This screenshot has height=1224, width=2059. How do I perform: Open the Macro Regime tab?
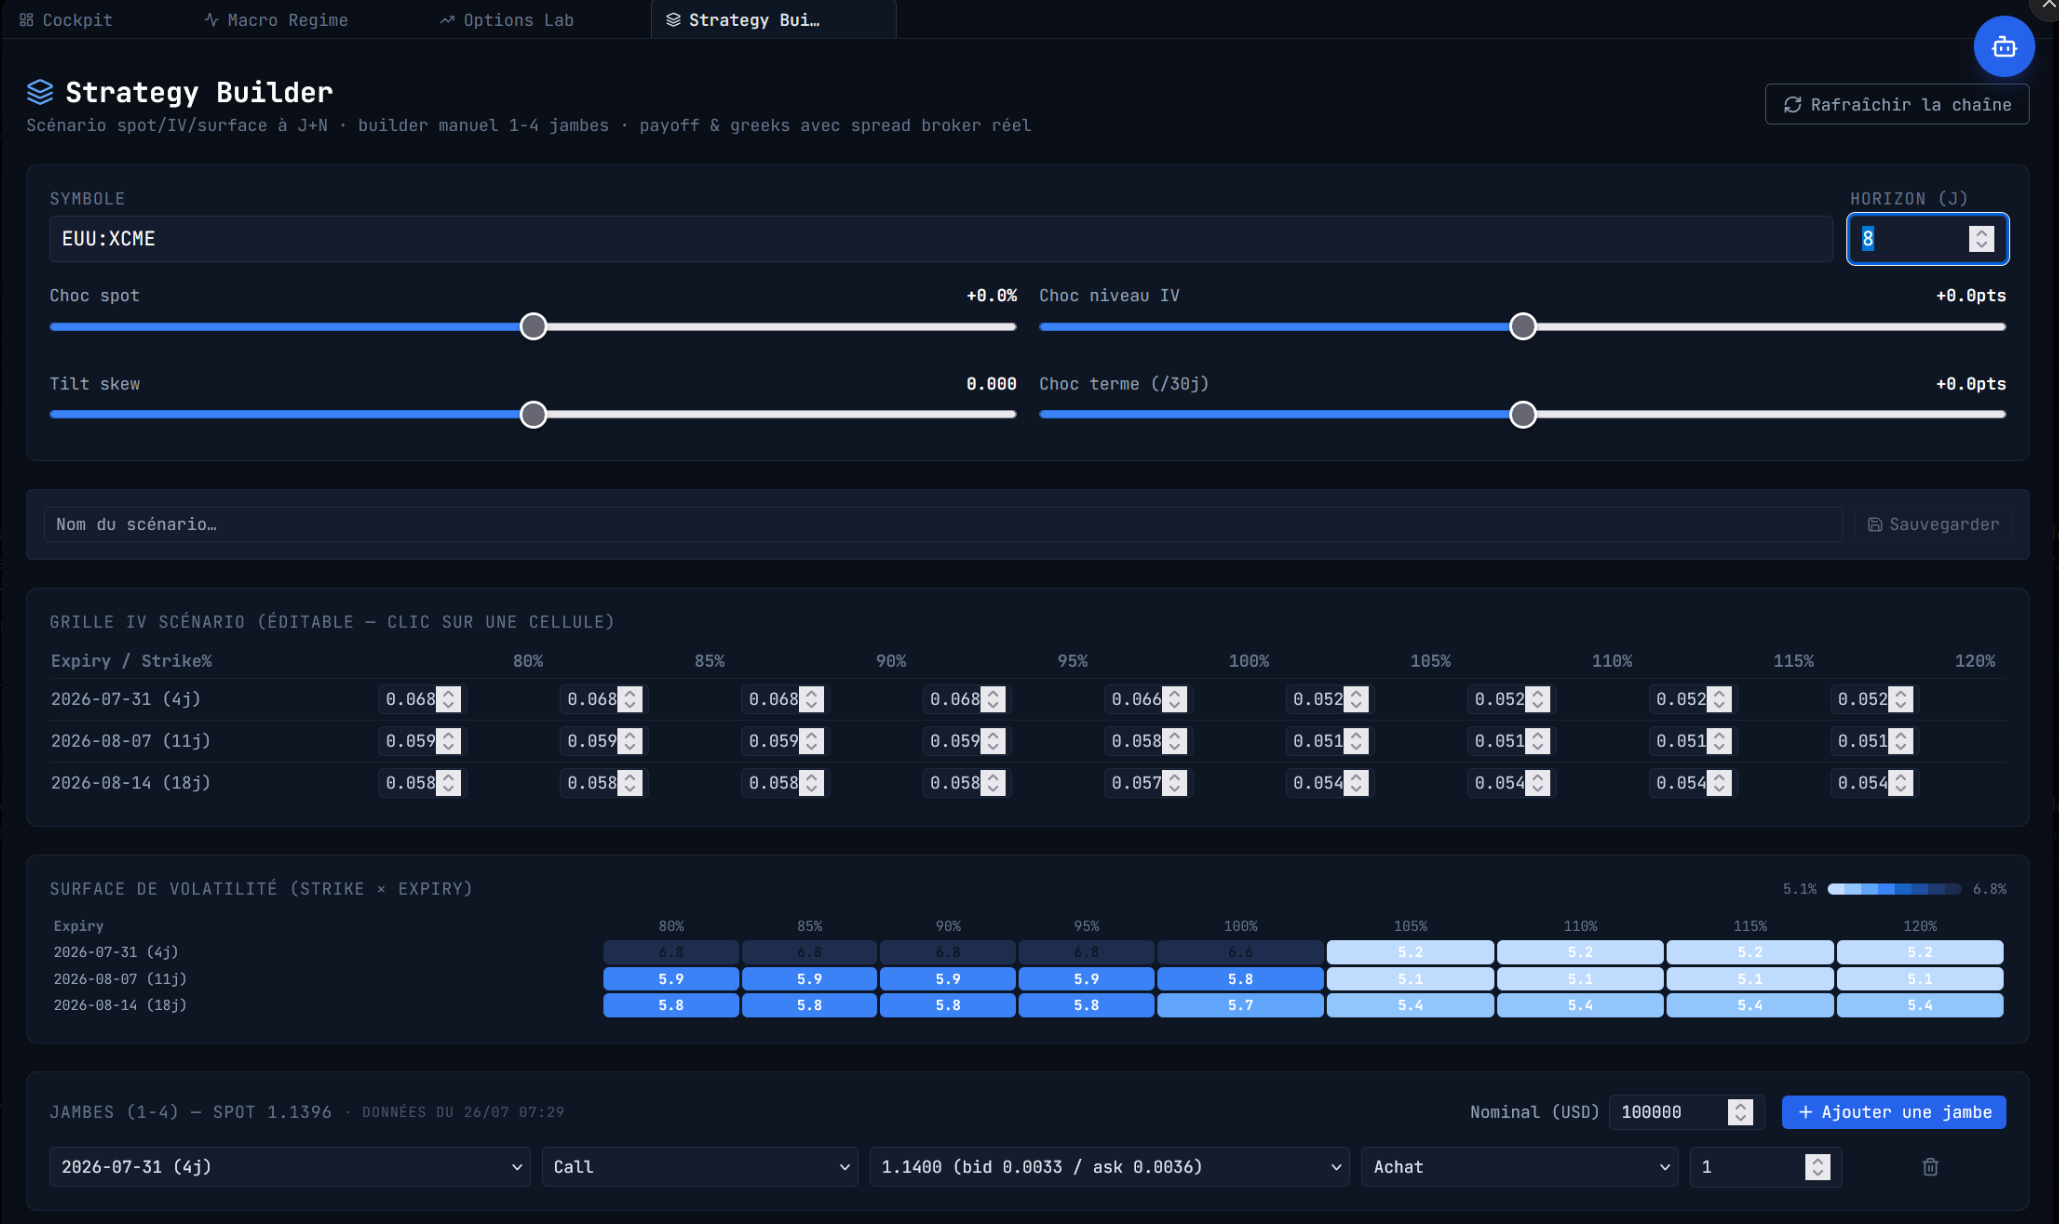[276, 19]
